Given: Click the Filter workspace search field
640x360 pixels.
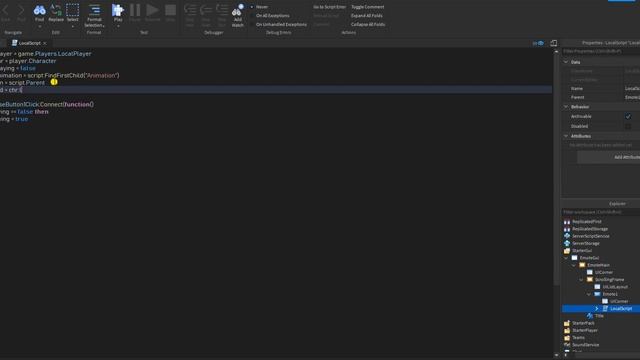Looking at the screenshot, I should [601, 212].
